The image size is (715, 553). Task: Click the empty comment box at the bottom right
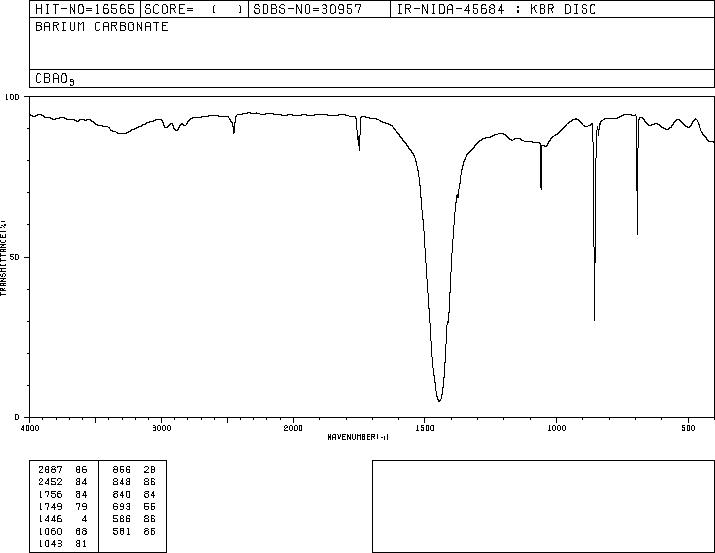pos(543,506)
